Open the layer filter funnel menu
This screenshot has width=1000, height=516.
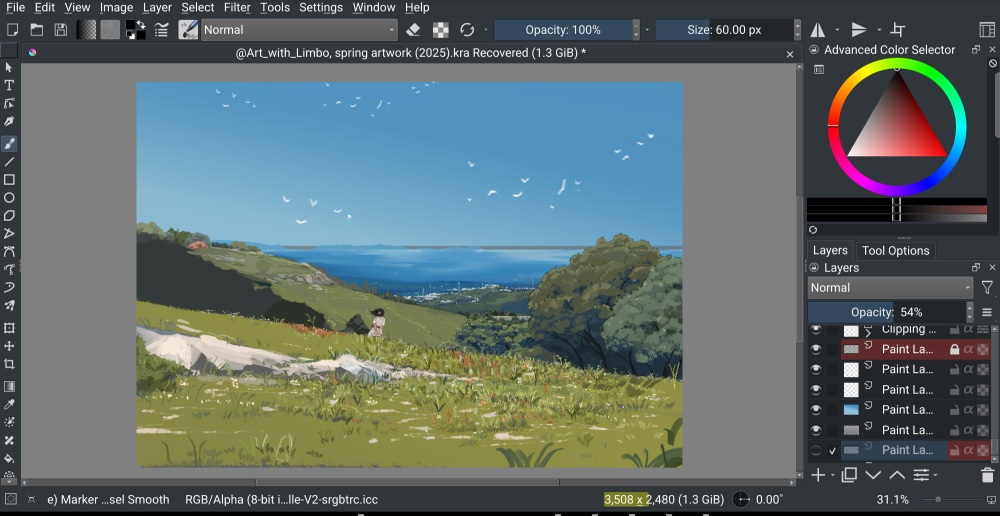click(987, 288)
